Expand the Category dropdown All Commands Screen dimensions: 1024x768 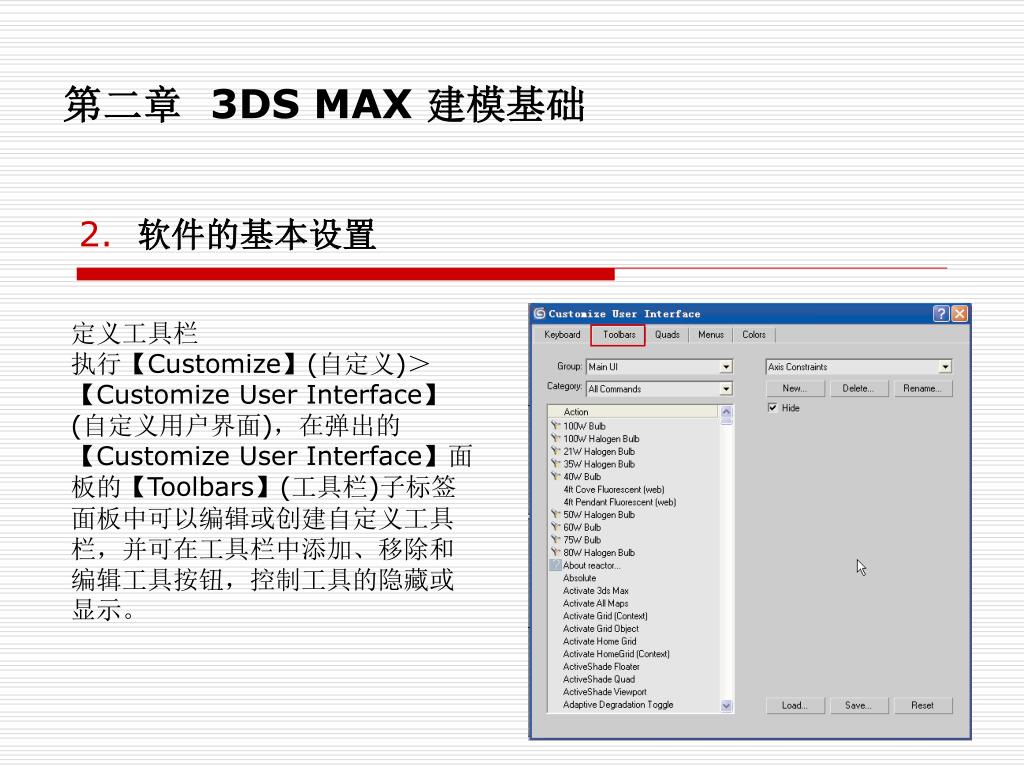659,389
